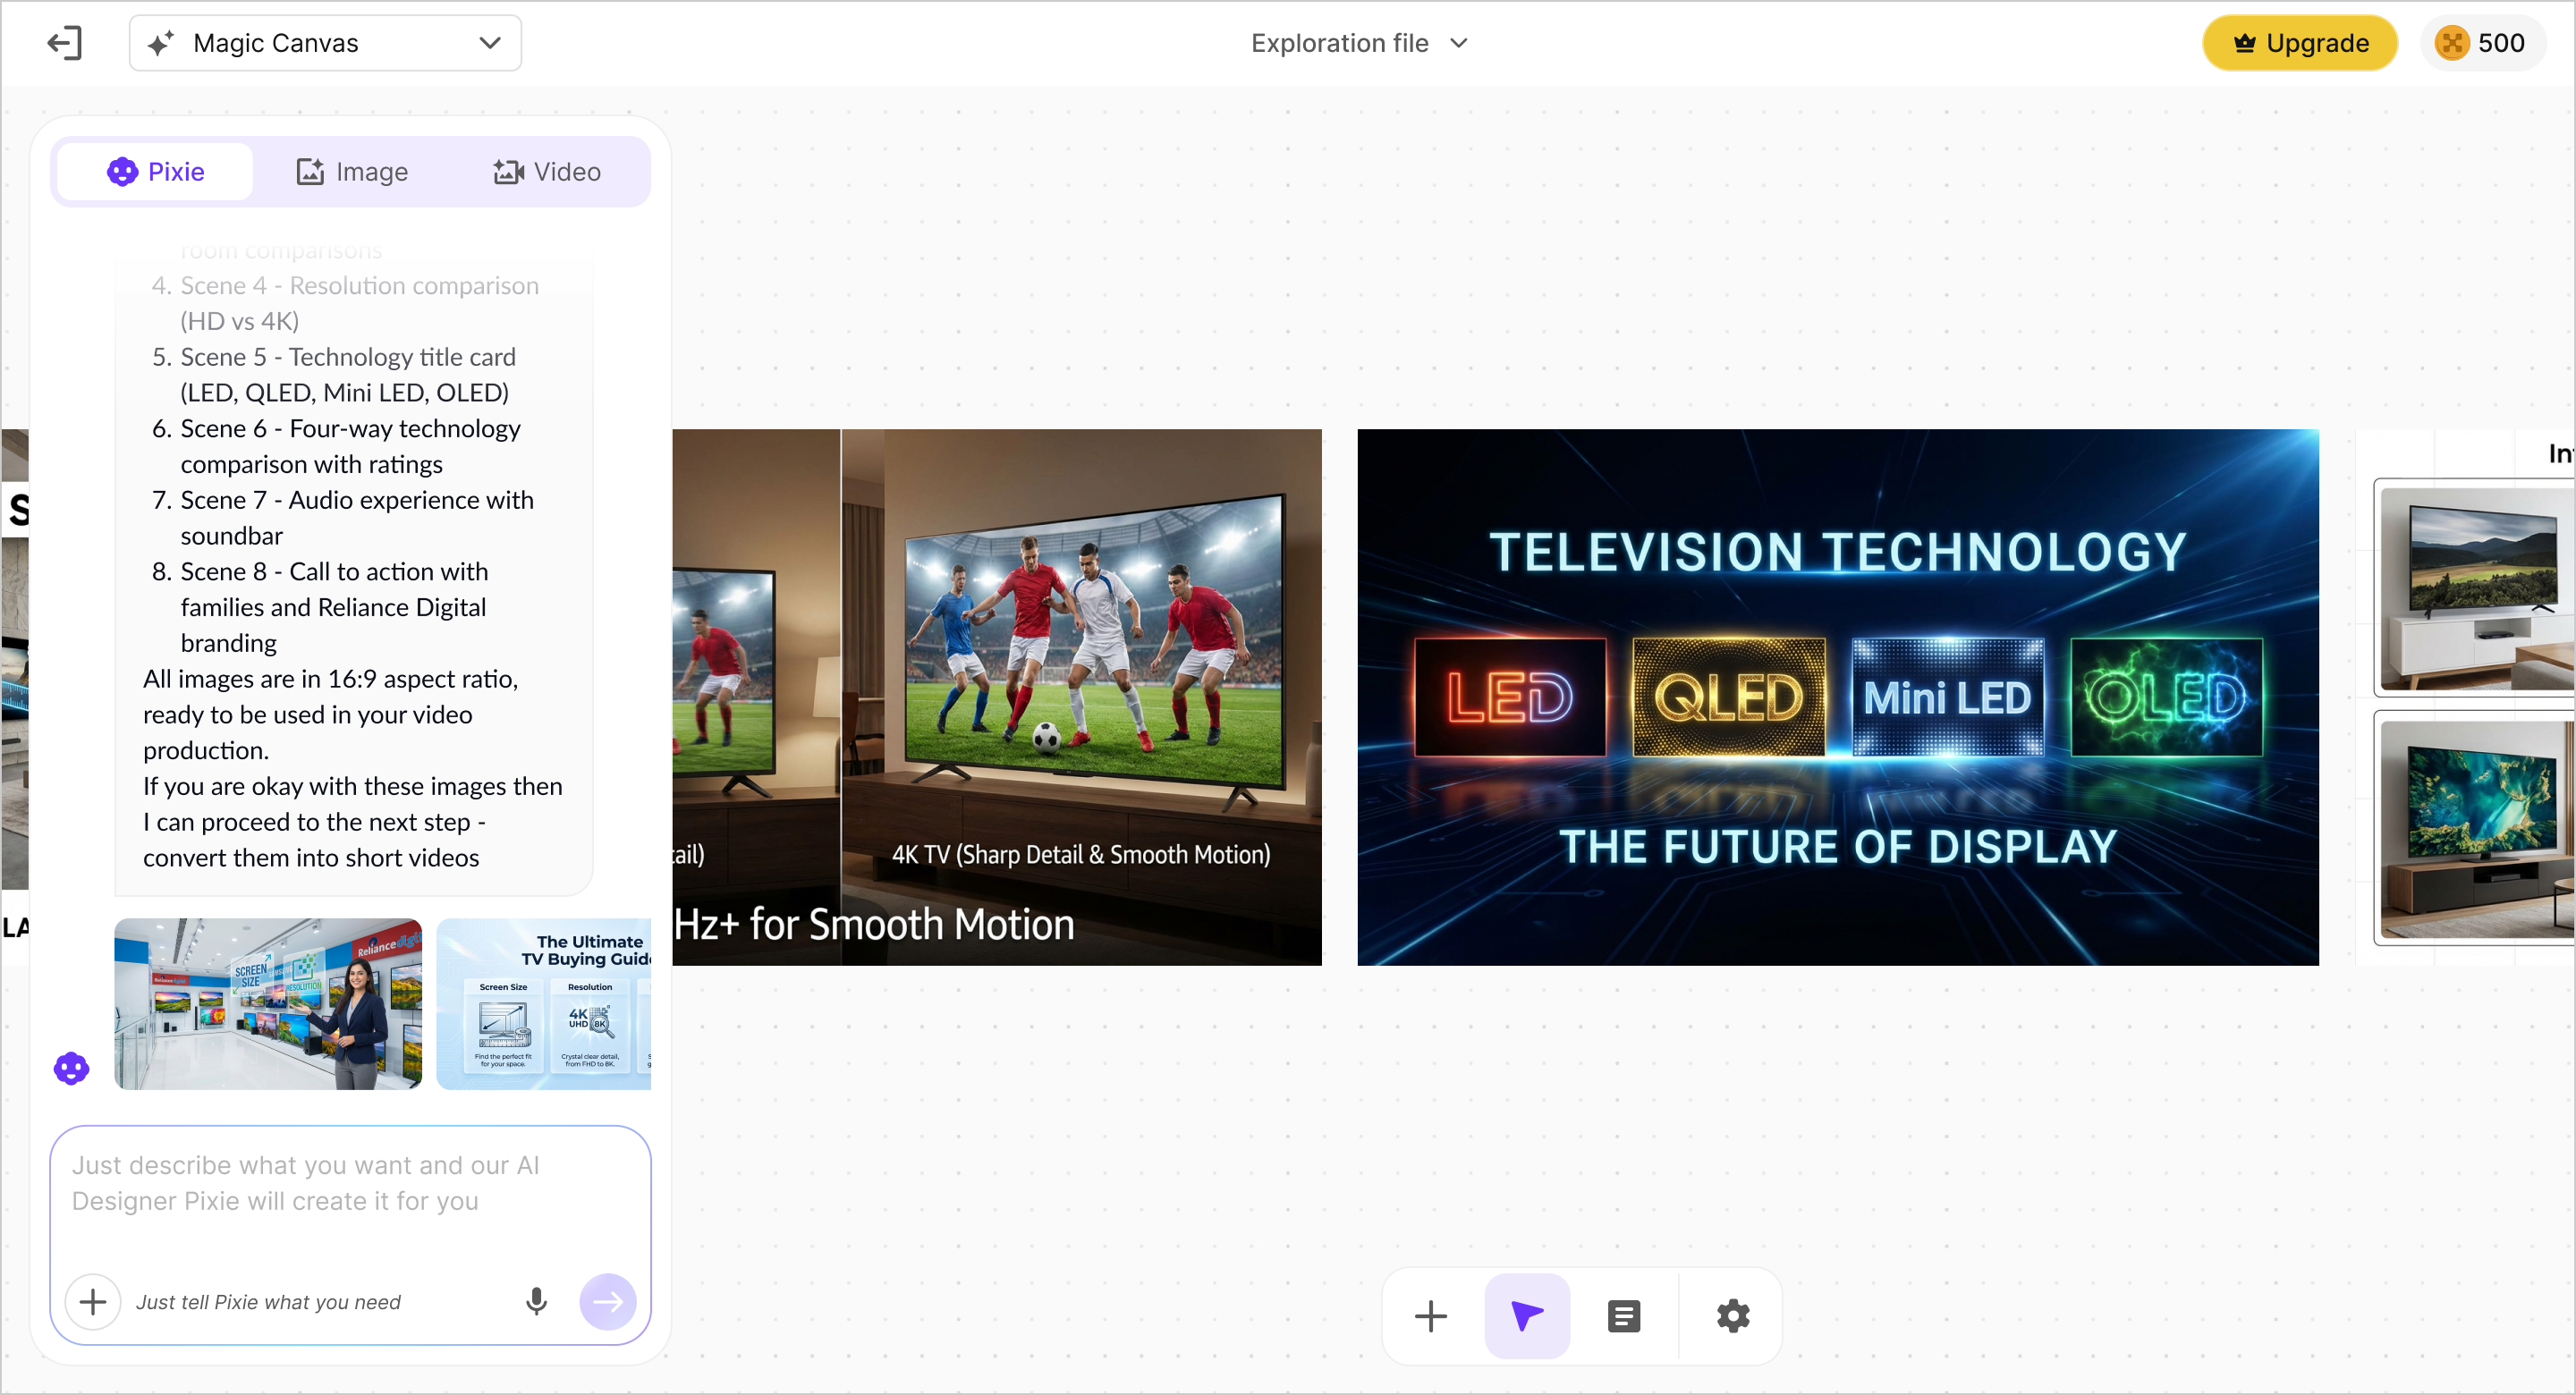Click the 'If you are okay with these images' text
Screen dimensions: 2576x1395
[353, 822]
